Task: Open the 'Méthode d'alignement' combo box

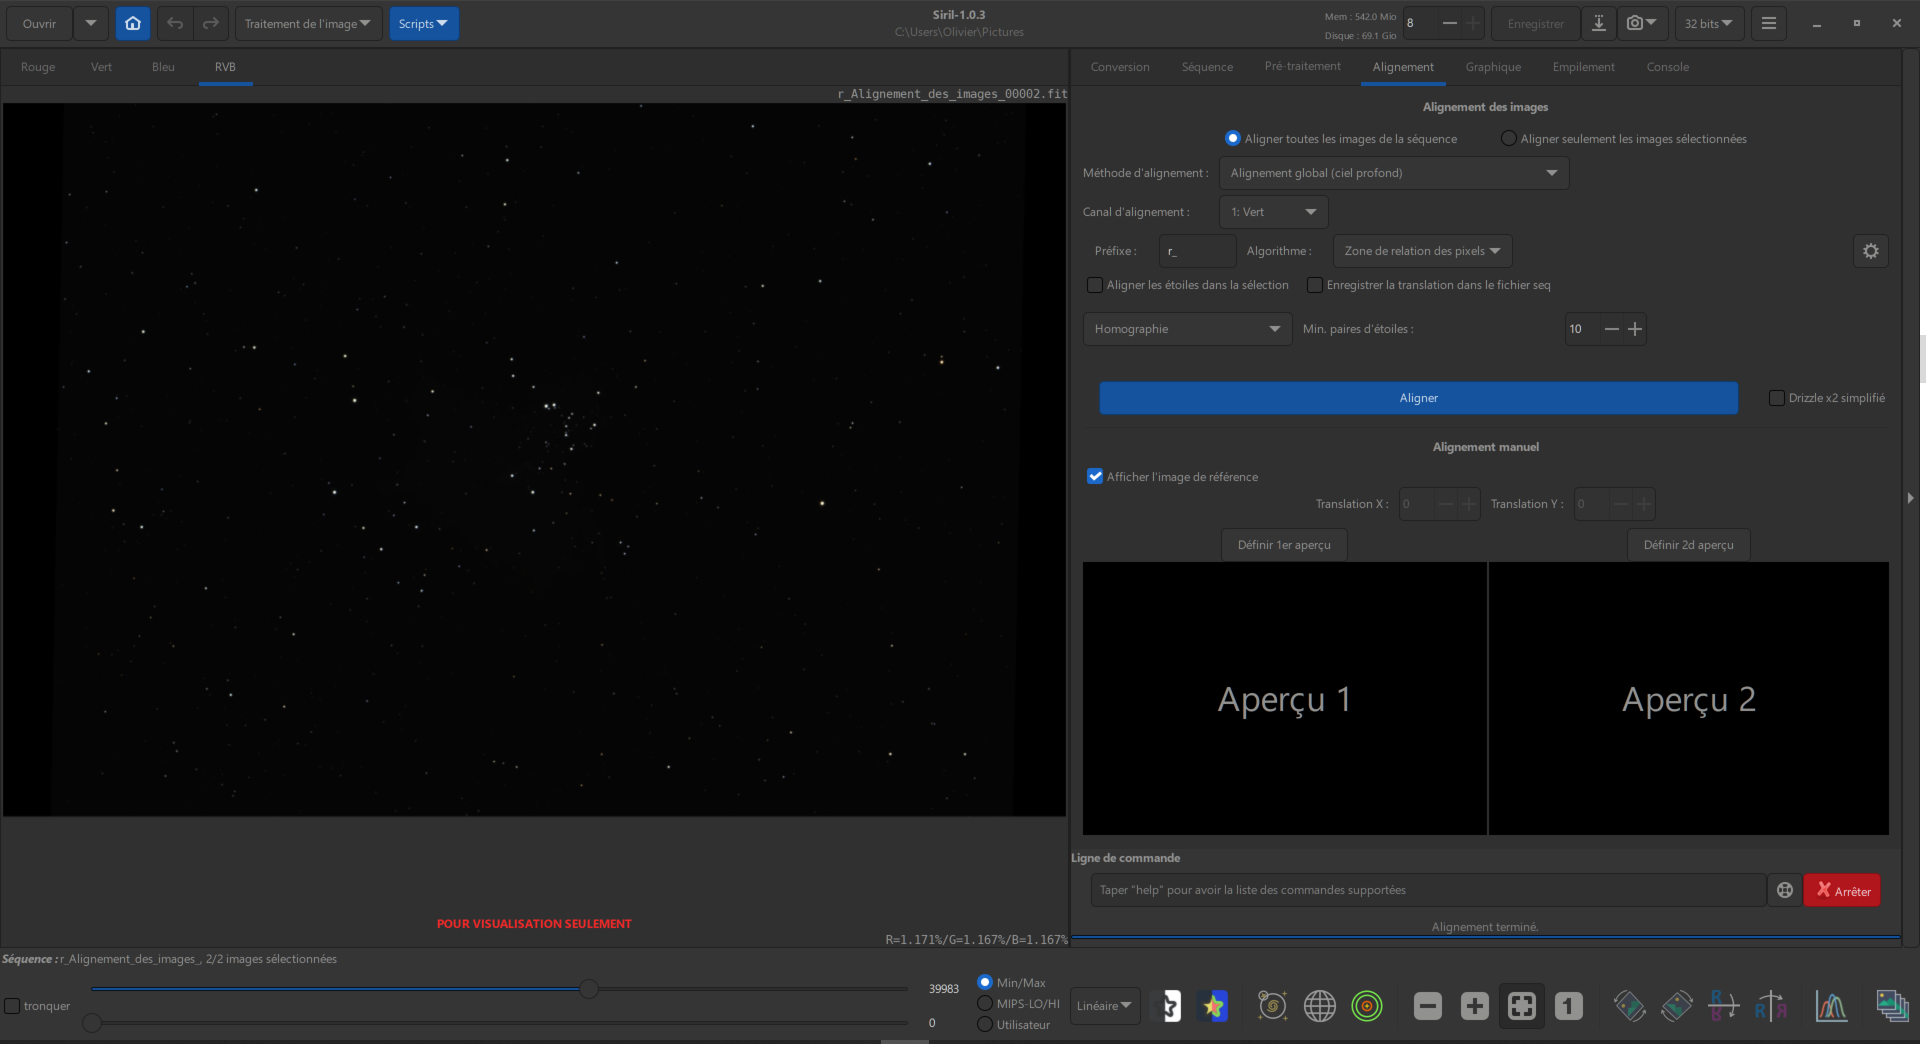Action: pos(1394,173)
